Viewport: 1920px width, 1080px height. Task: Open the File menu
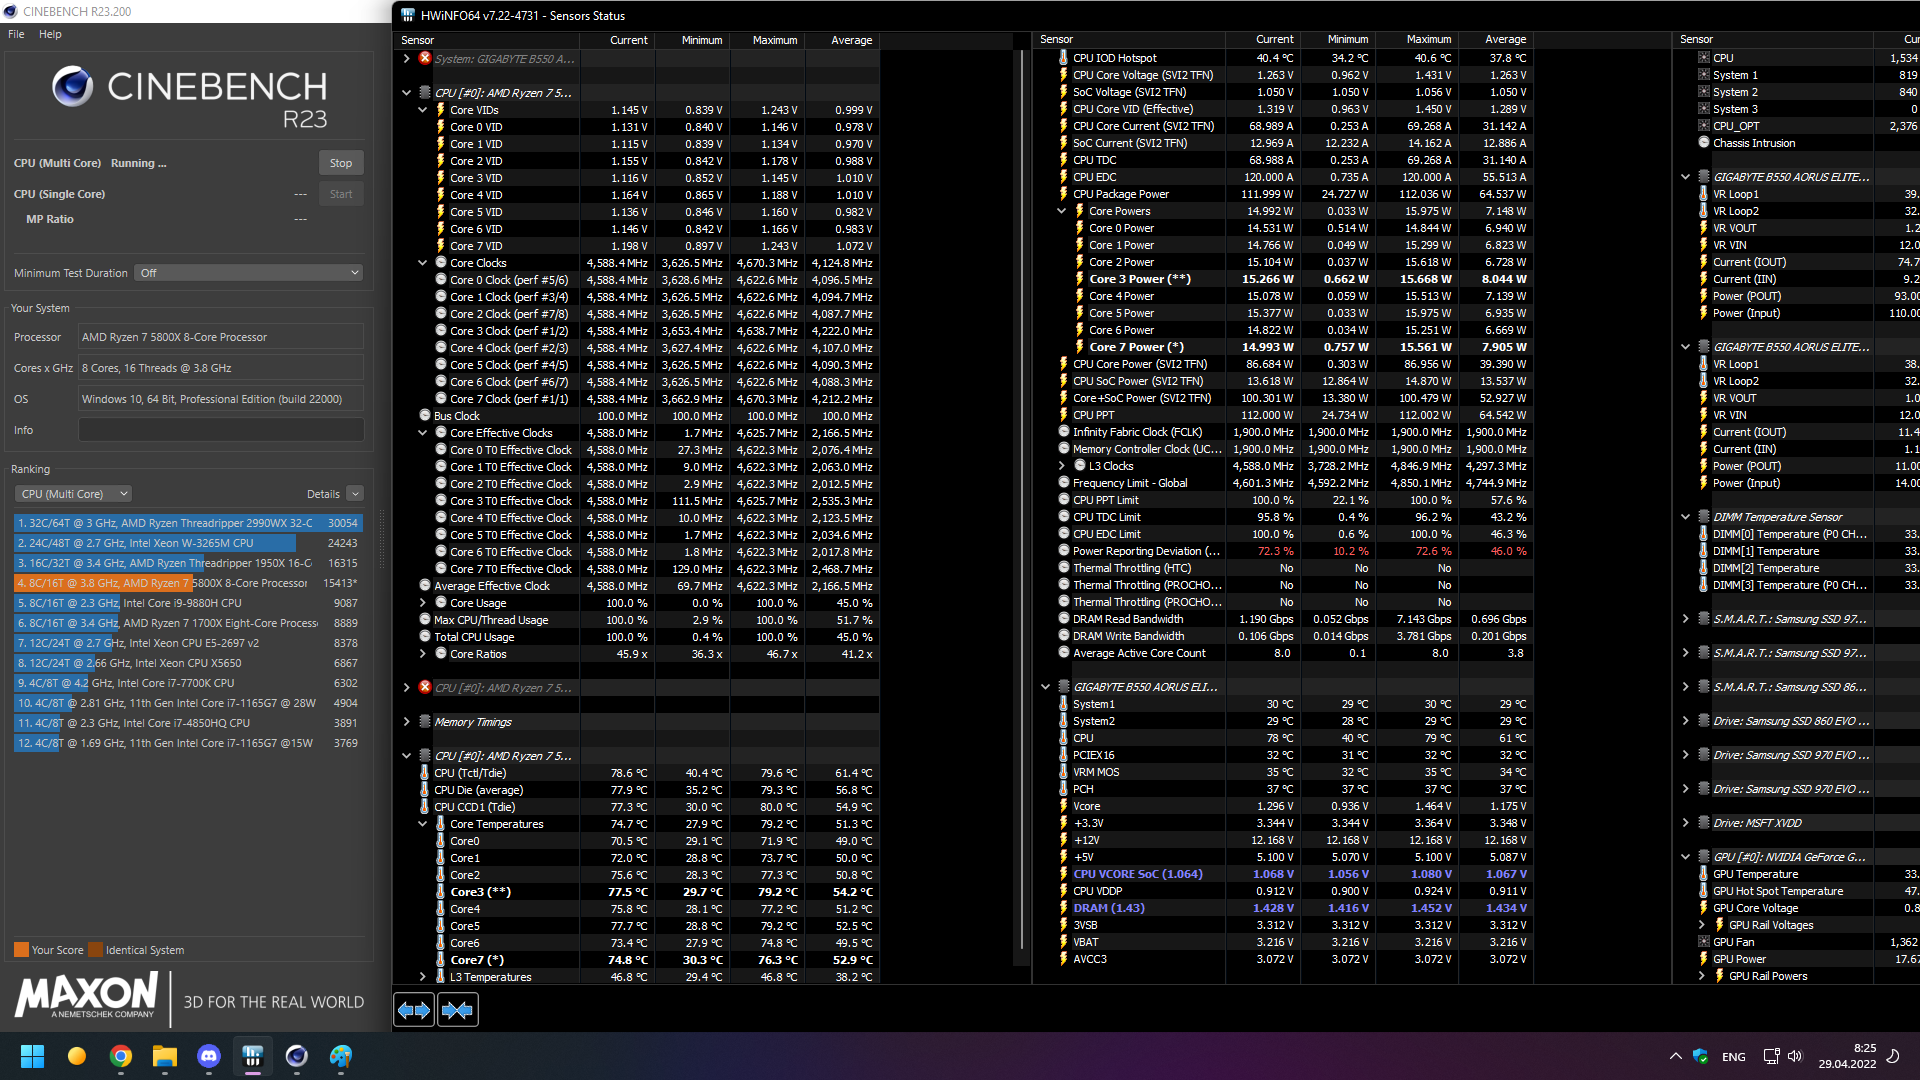16,34
